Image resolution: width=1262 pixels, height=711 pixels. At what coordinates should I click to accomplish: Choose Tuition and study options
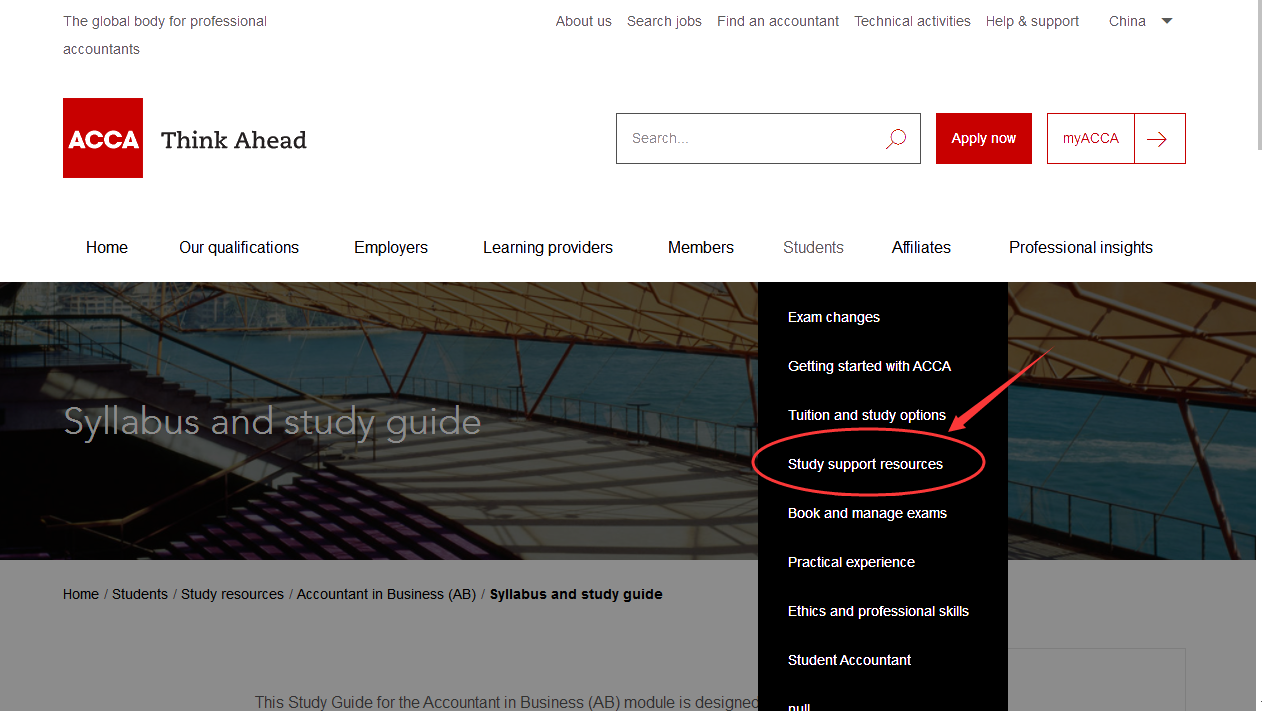pos(867,415)
